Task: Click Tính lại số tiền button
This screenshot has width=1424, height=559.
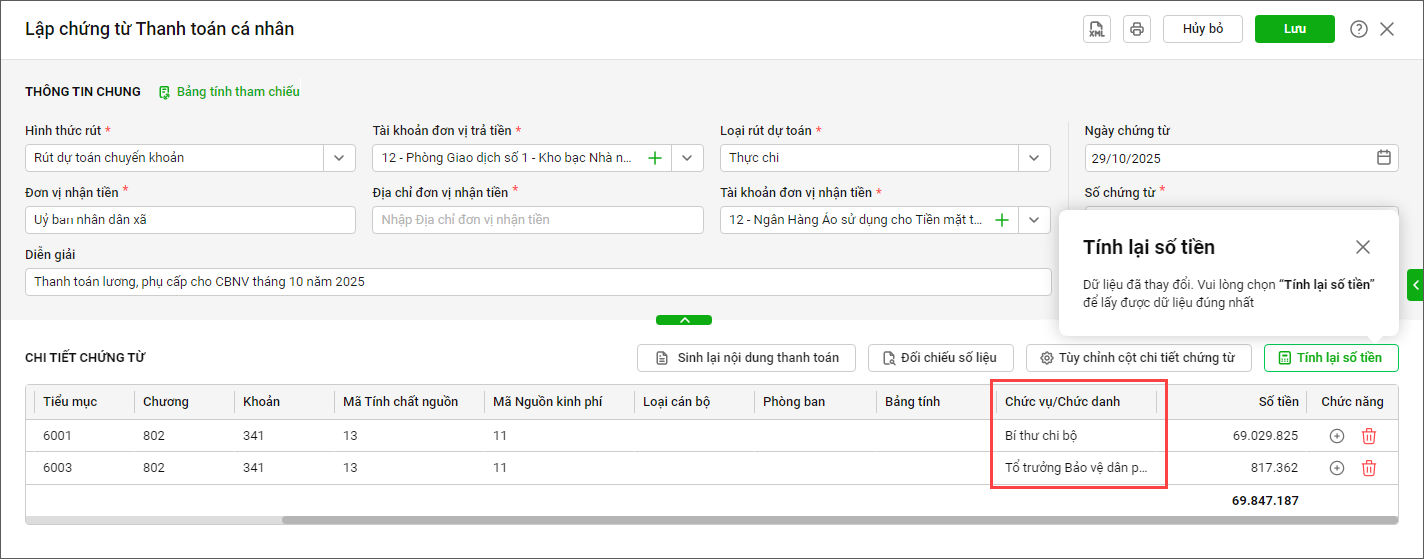Action: [x=1331, y=358]
